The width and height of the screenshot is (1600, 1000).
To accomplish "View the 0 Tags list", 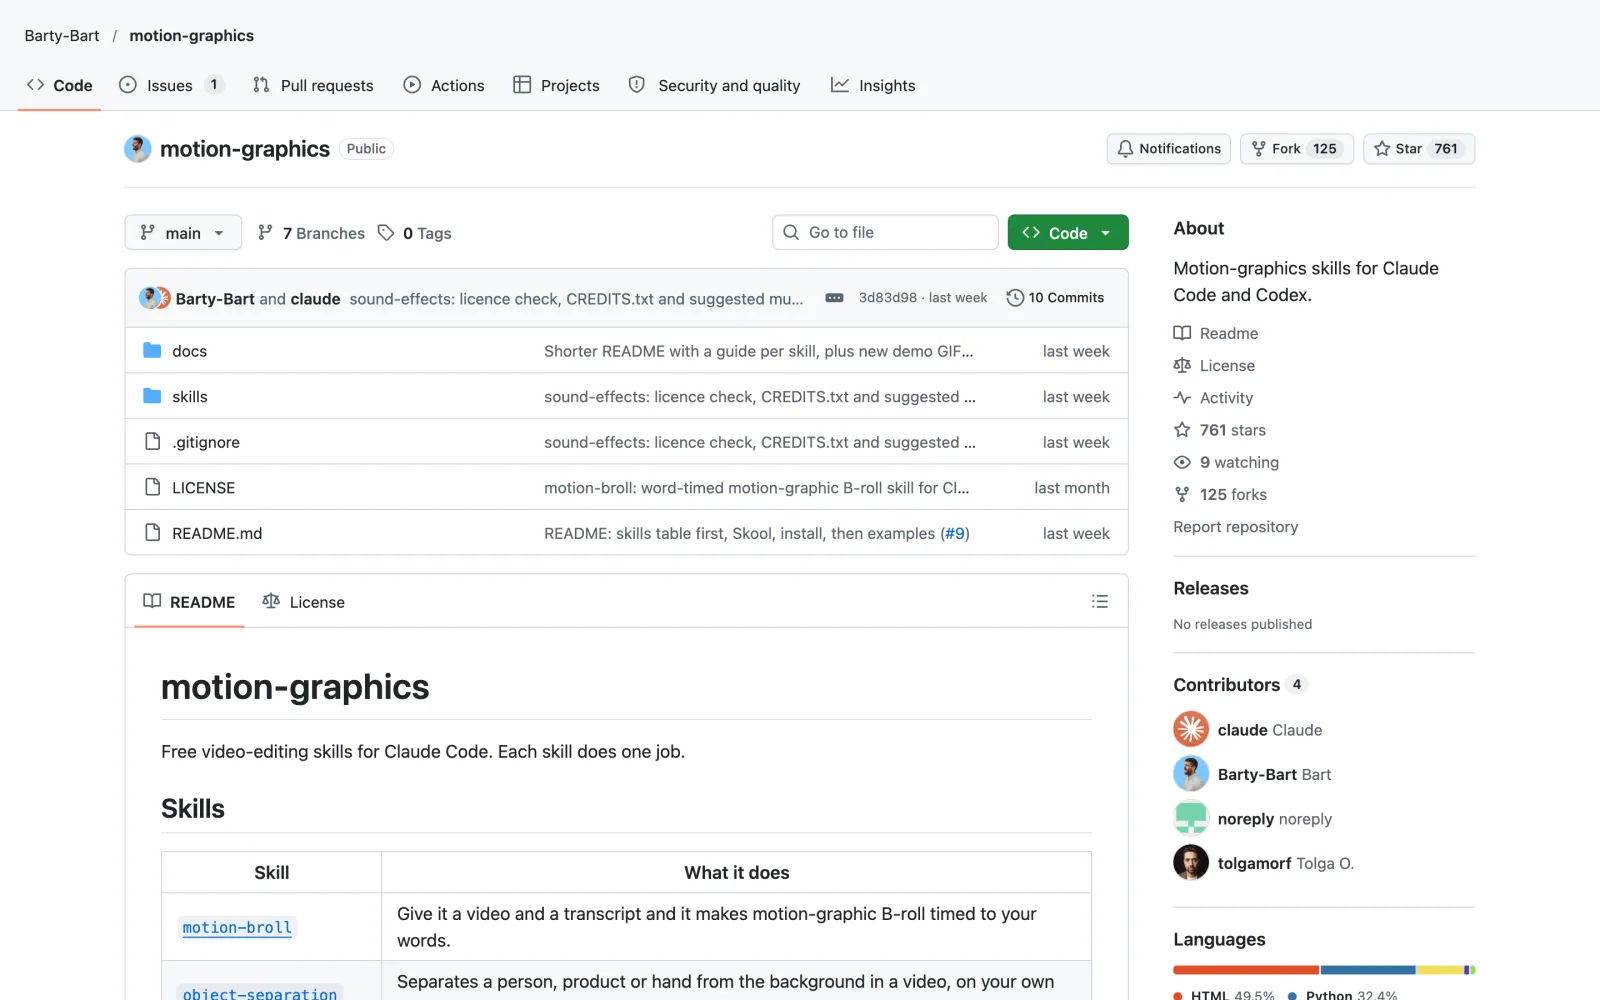I will pos(415,233).
